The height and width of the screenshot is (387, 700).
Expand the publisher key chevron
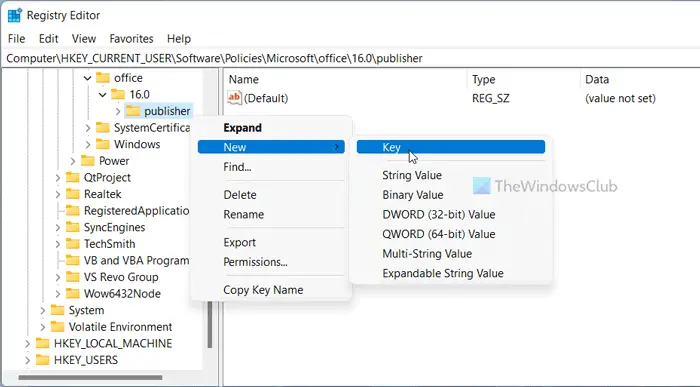tap(118, 111)
